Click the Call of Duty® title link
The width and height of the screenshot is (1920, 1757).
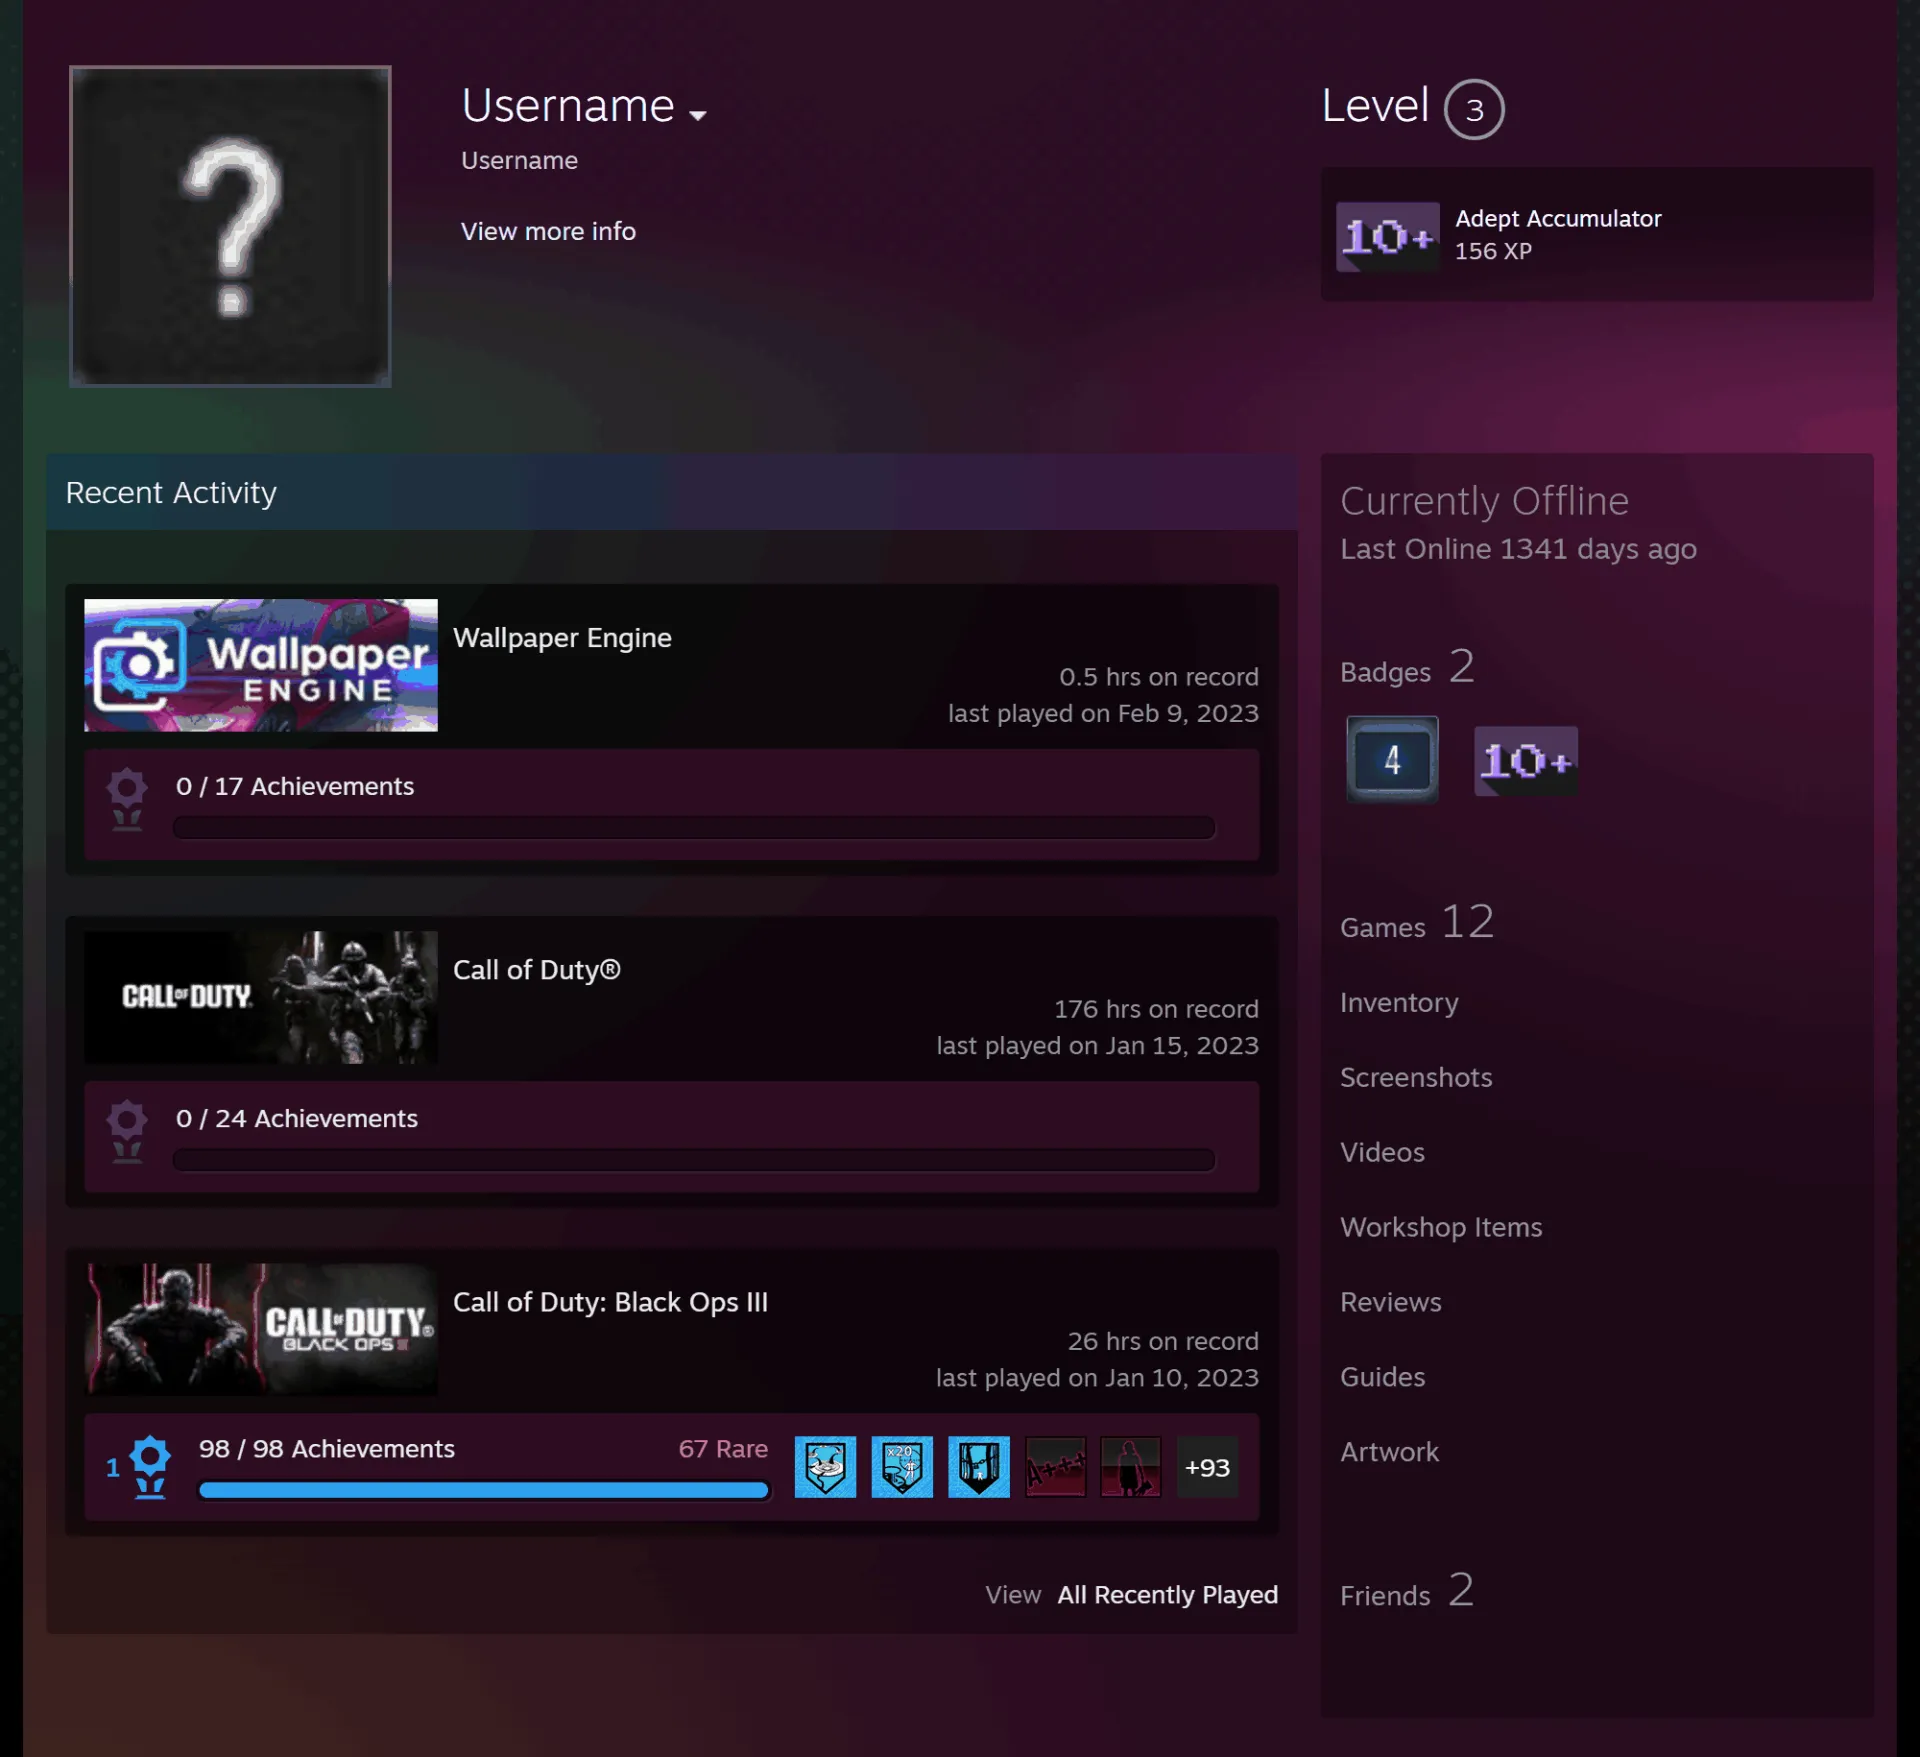click(x=537, y=970)
